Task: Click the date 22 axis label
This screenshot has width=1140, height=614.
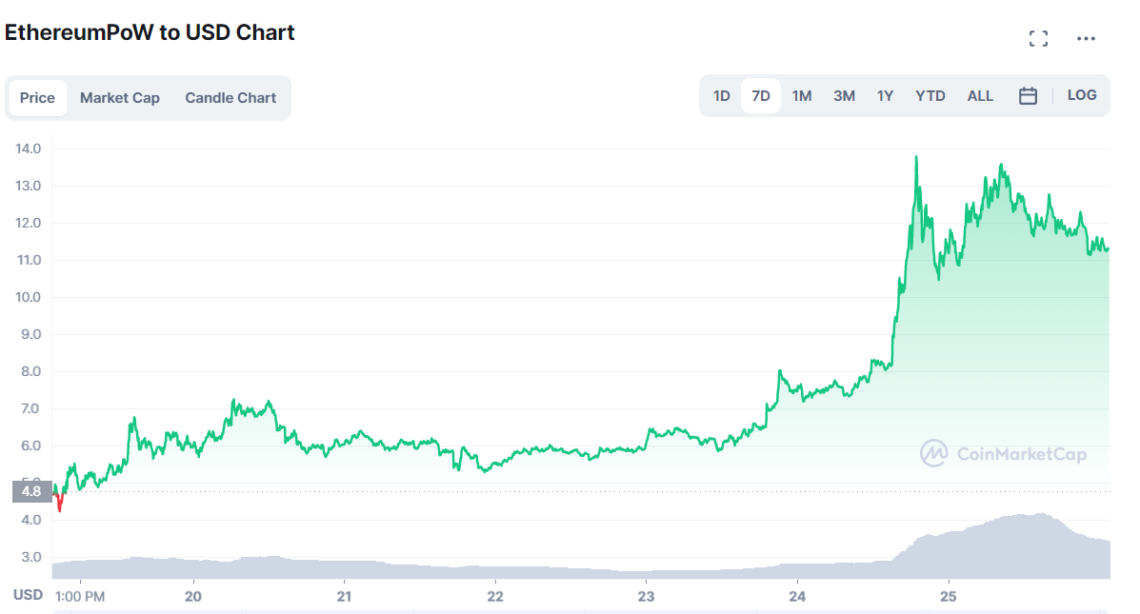Action: (495, 596)
